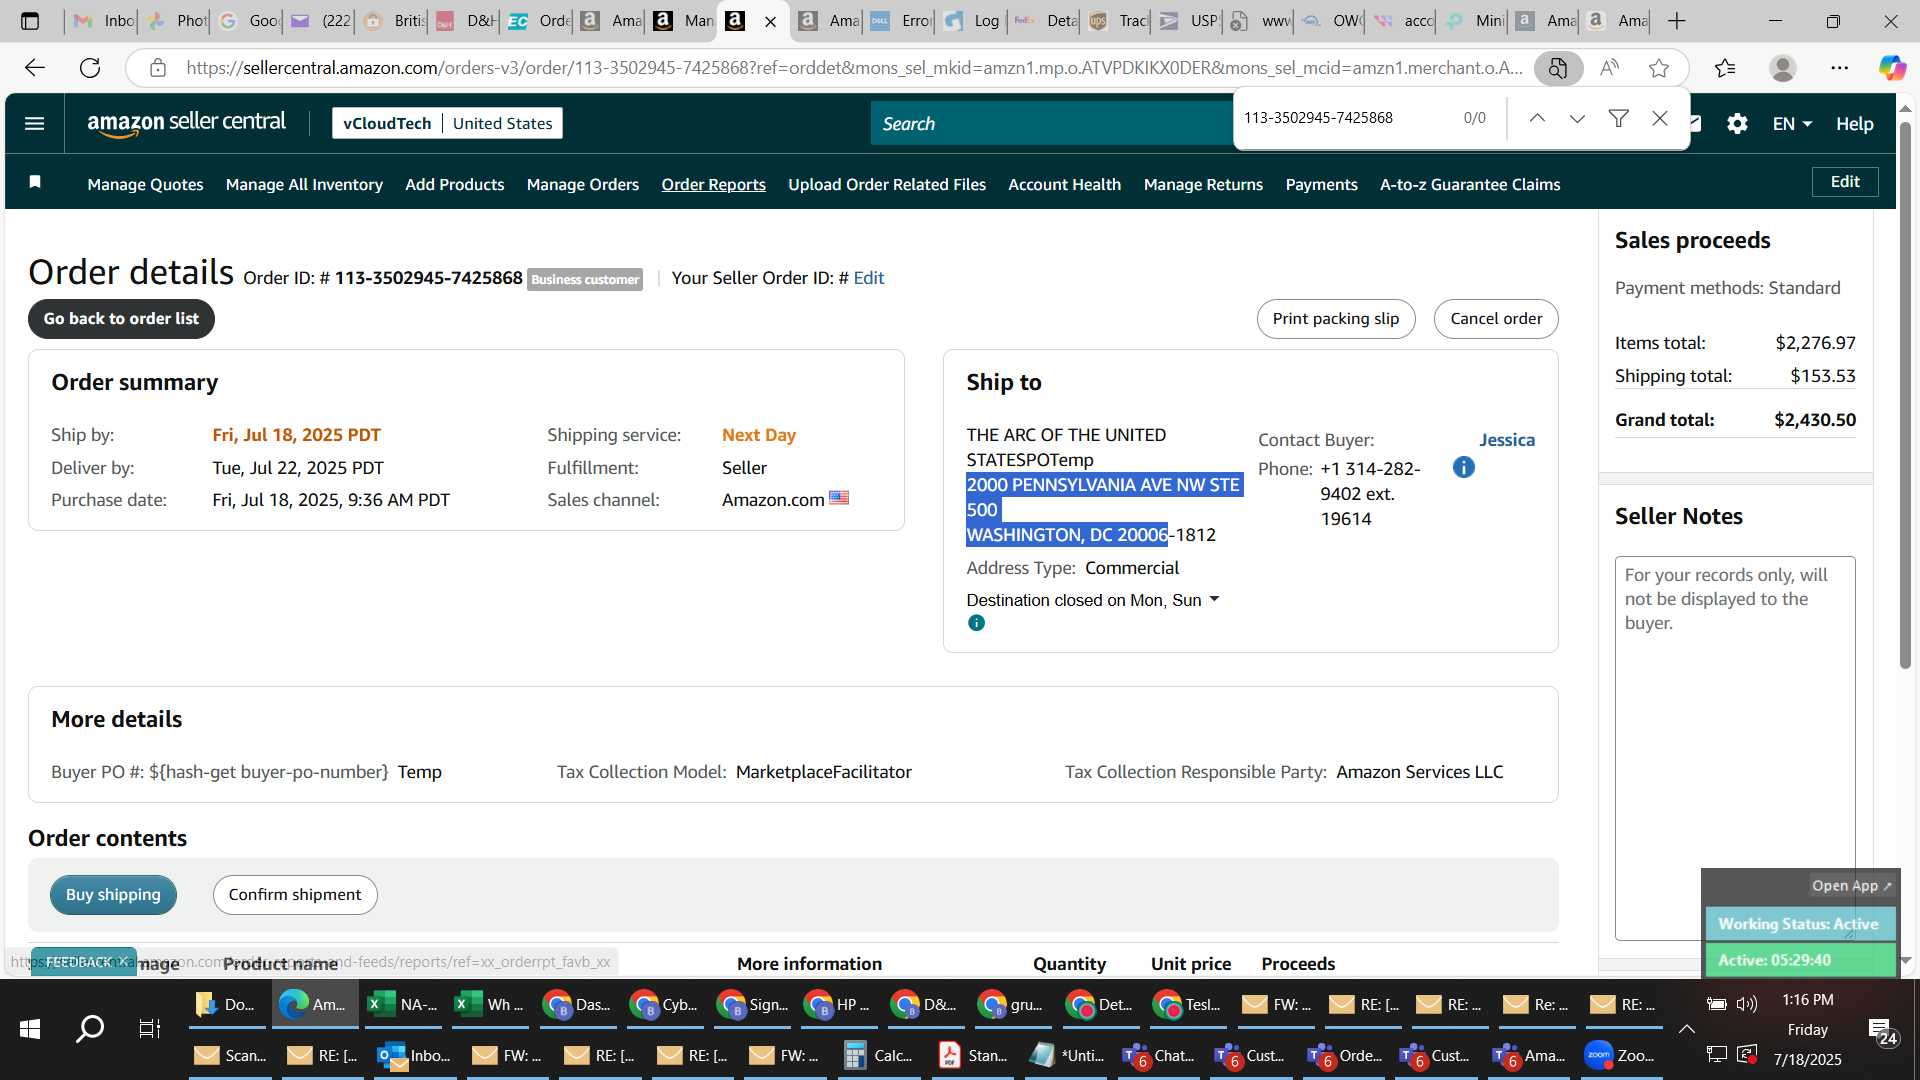The height and width of the screenshot is (1080, 1920).
Task: Open the browser profile avatar
Action: click(x=1782, y=67)
